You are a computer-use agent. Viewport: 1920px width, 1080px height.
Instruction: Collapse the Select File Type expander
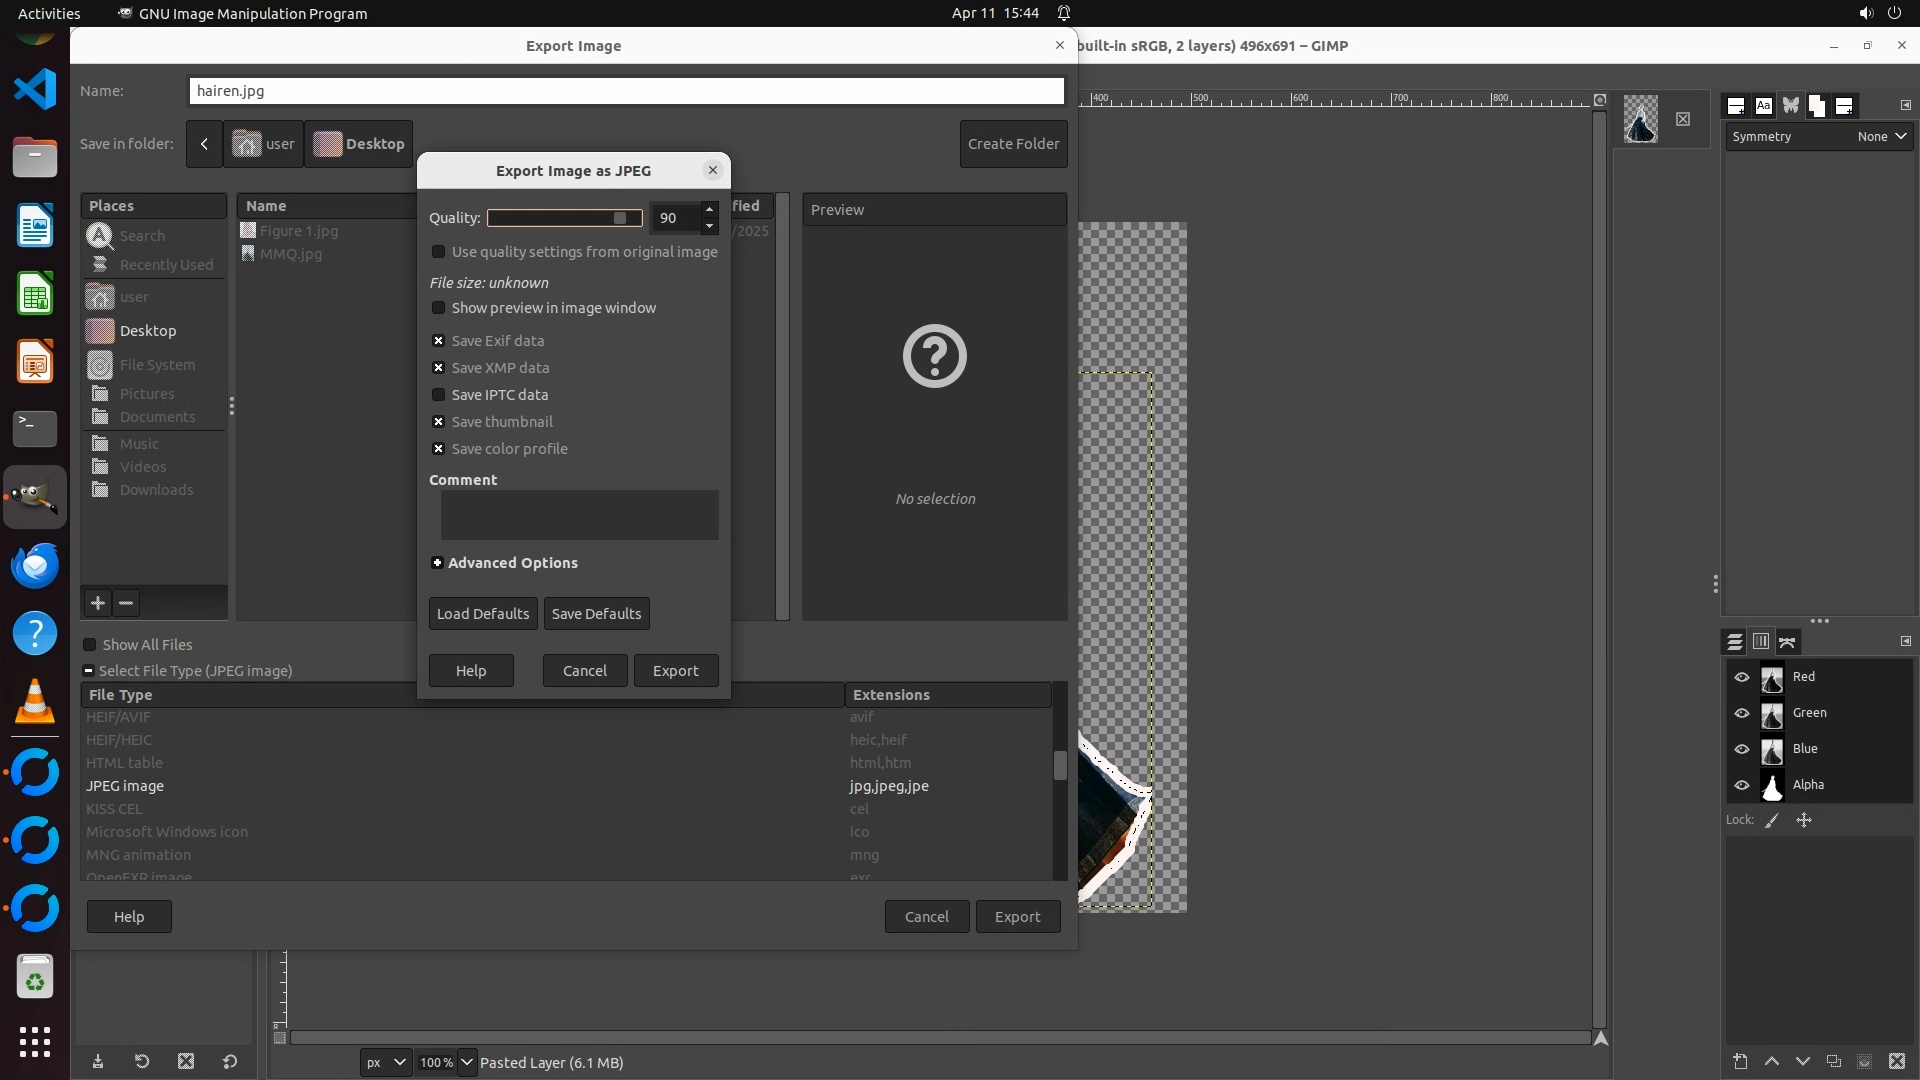click(89, 671)
